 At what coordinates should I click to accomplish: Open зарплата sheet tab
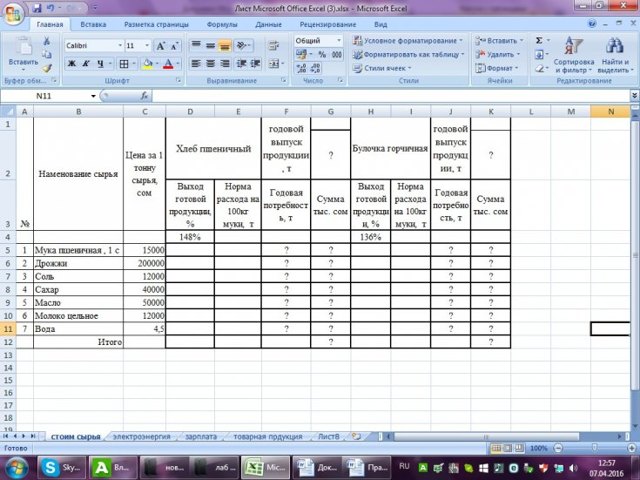pyautogui.click(x=201, y=436)
